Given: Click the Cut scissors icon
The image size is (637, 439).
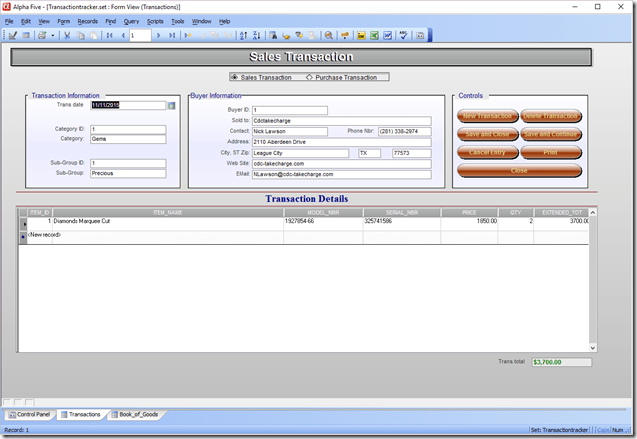Looking at the screenshot, I should (x=67, y=35).
